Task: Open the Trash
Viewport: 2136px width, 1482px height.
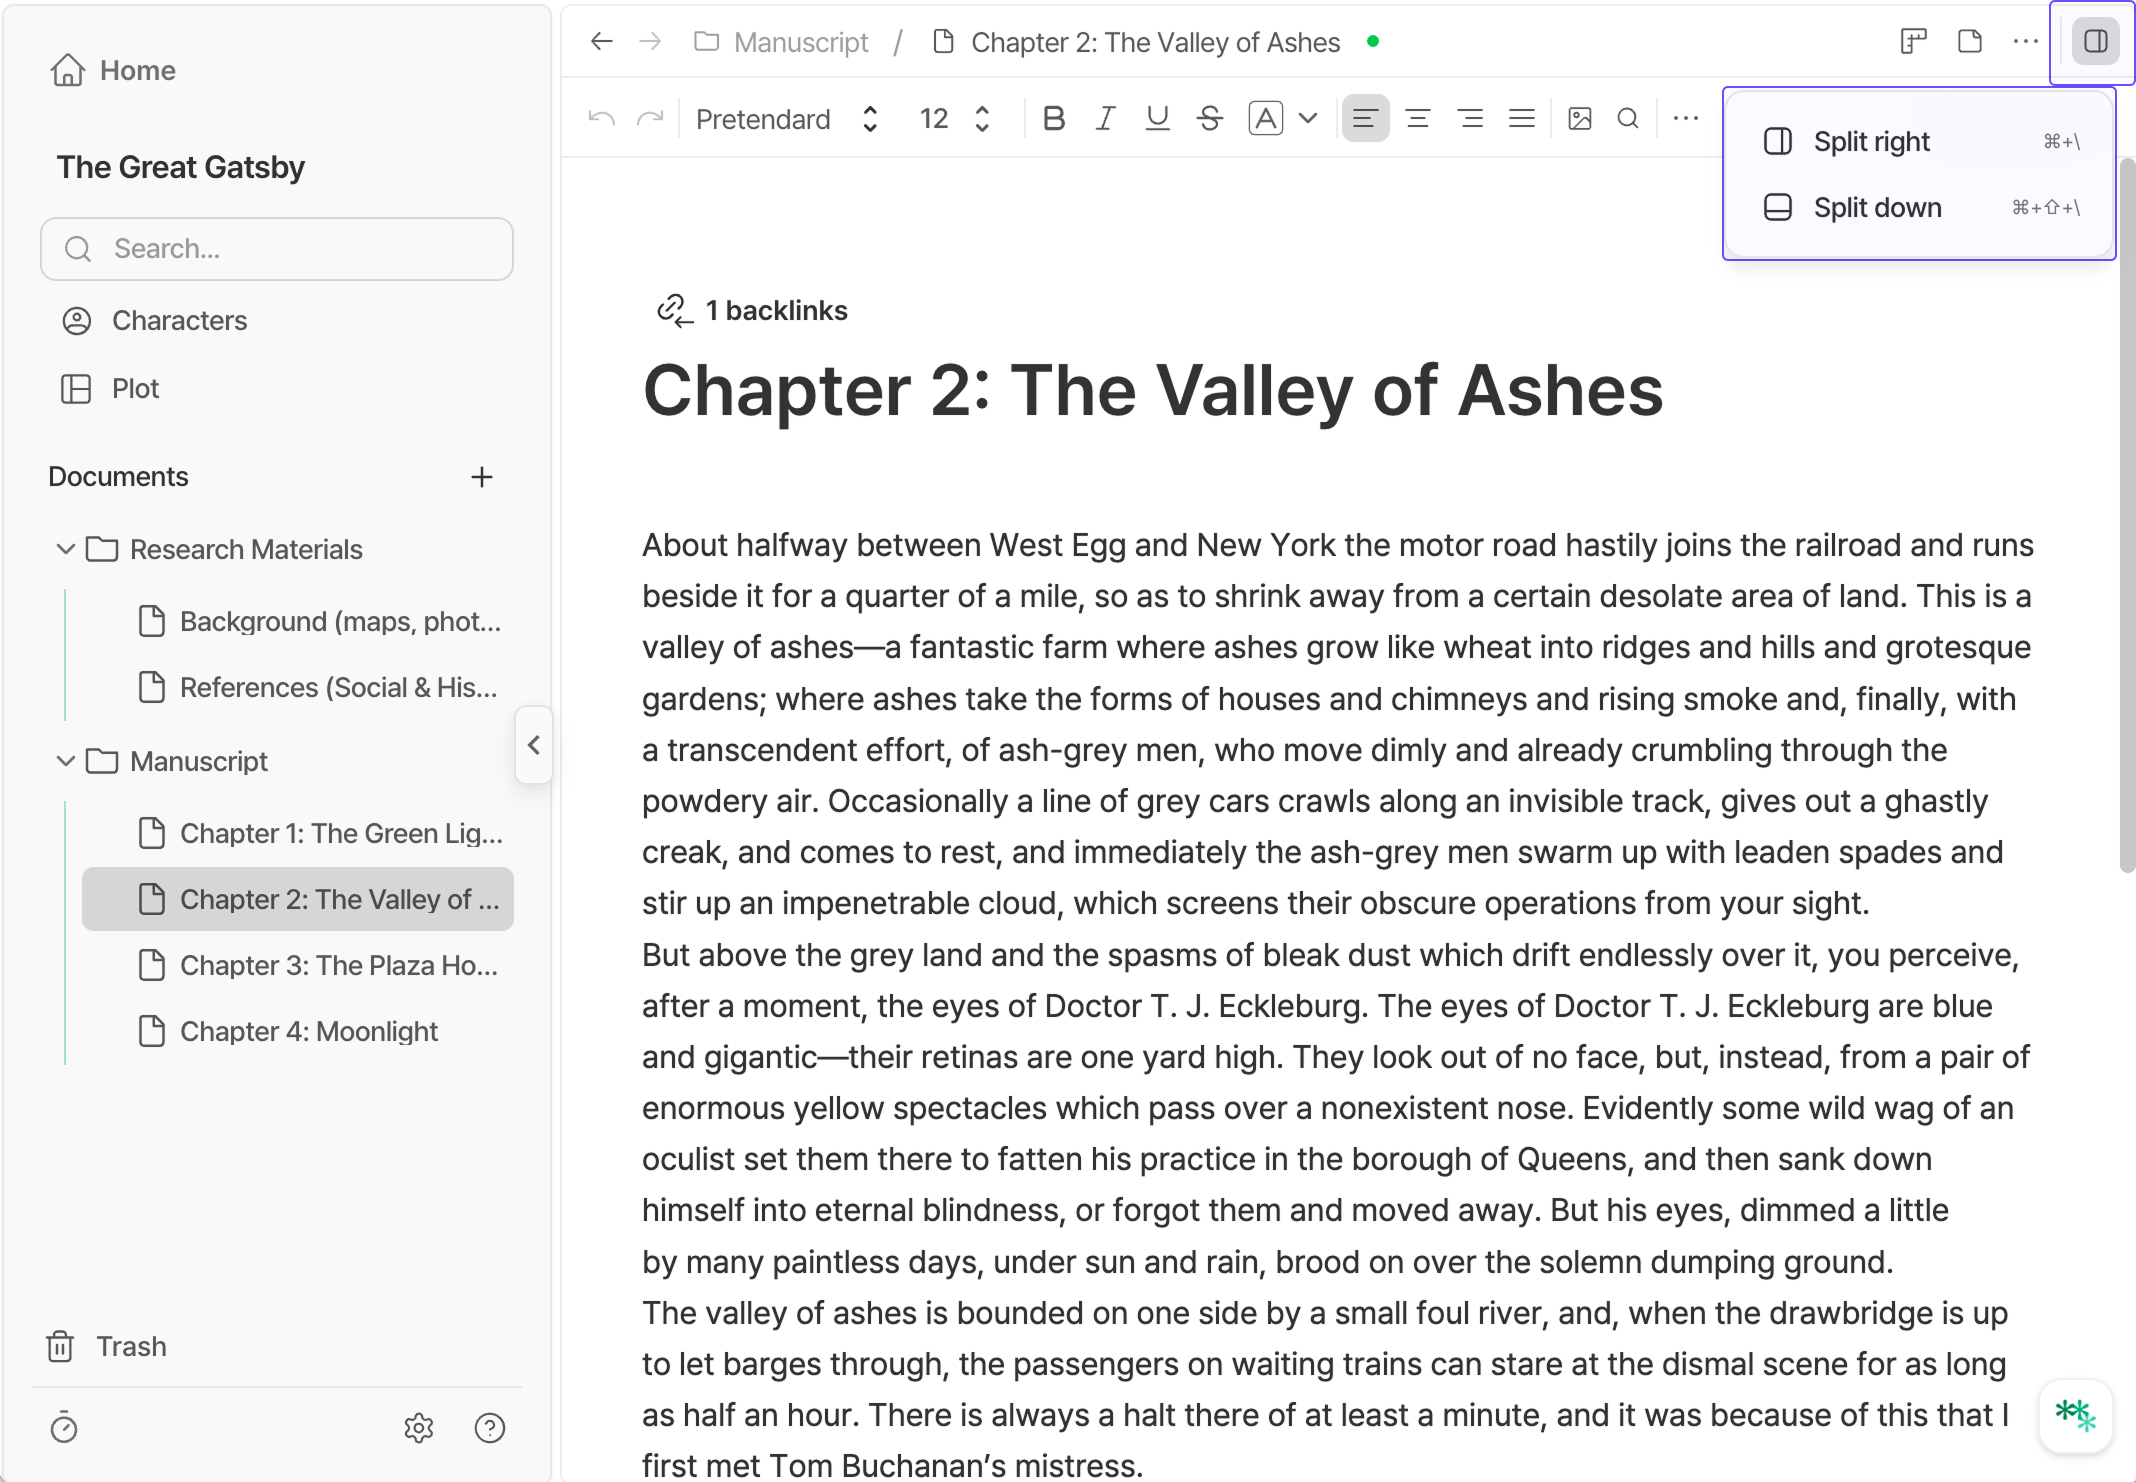Action: [107, 1346]
